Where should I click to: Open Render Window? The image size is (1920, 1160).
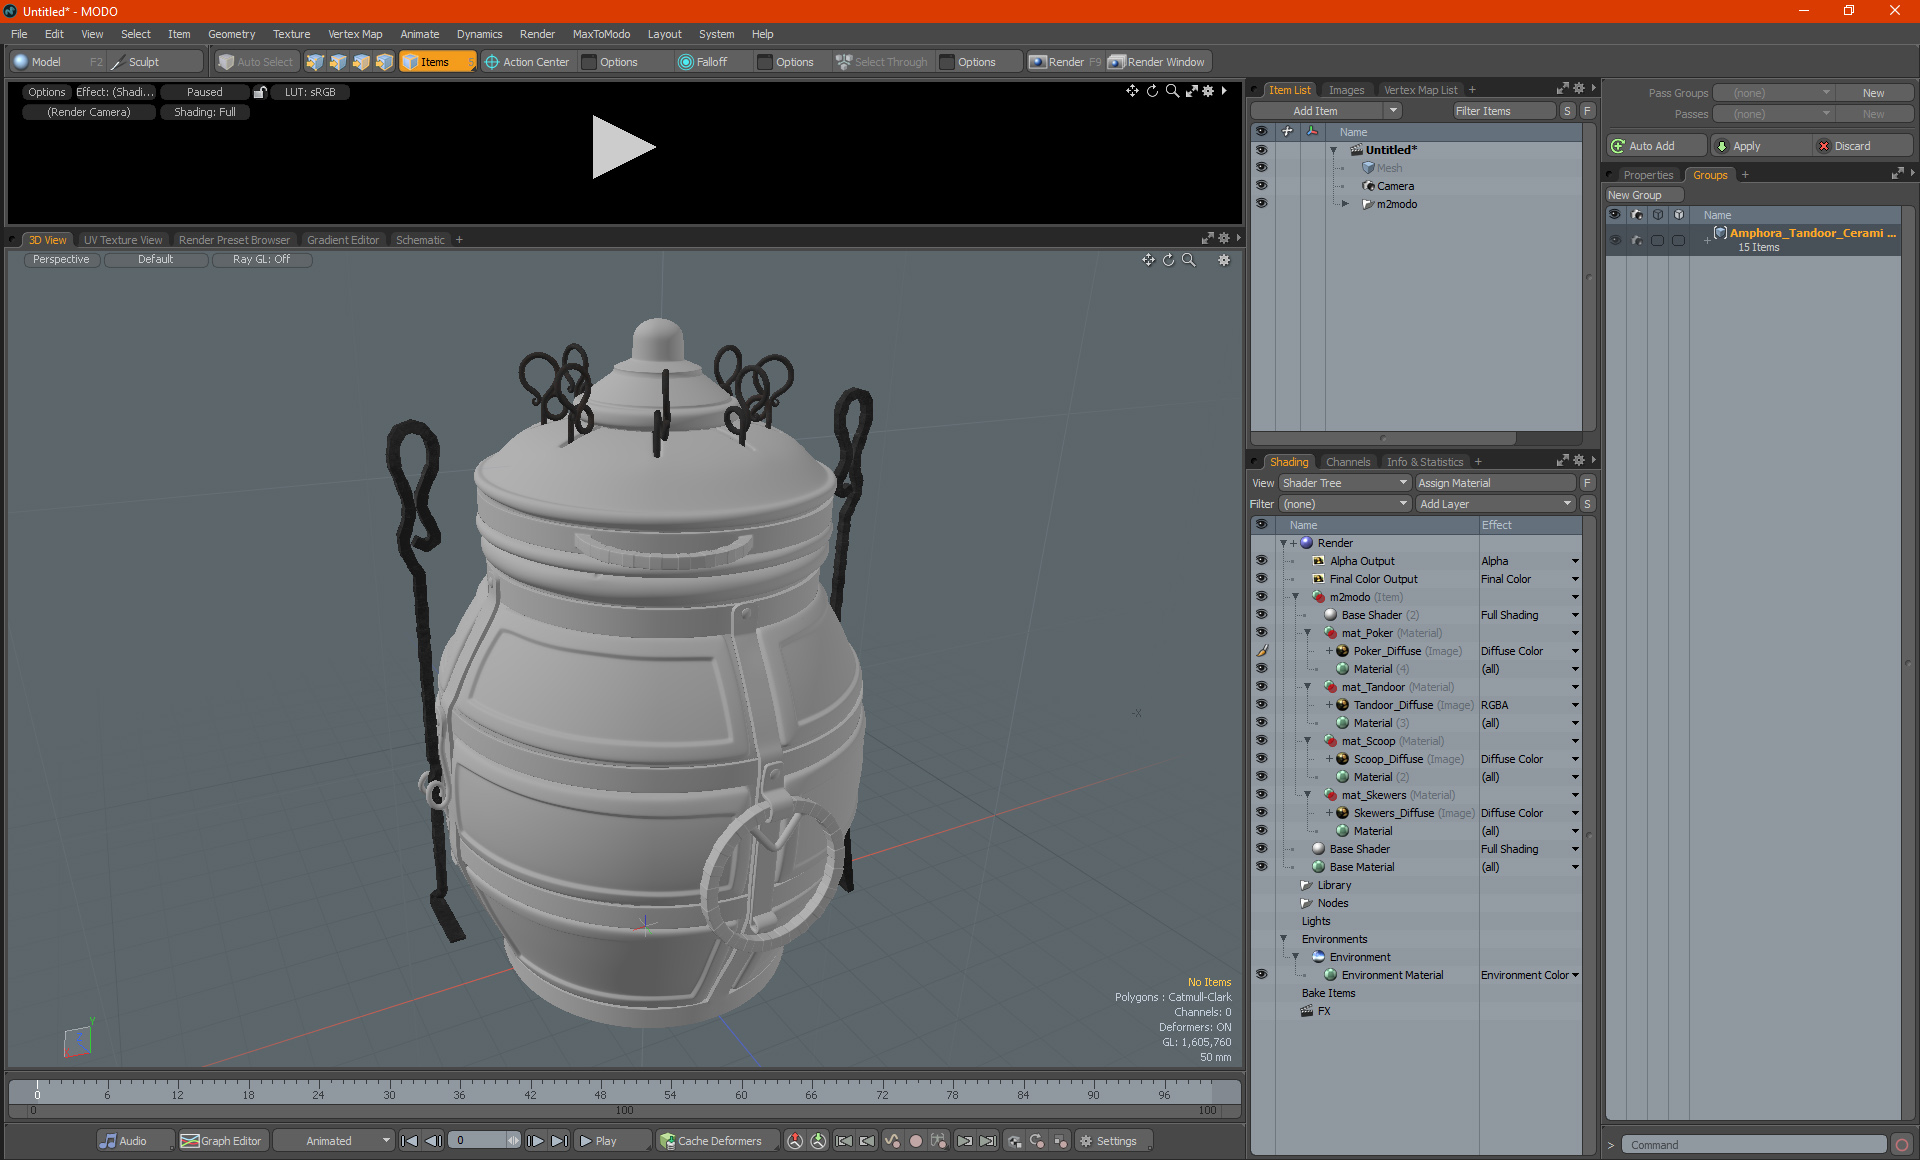(x=1157, y=62)
